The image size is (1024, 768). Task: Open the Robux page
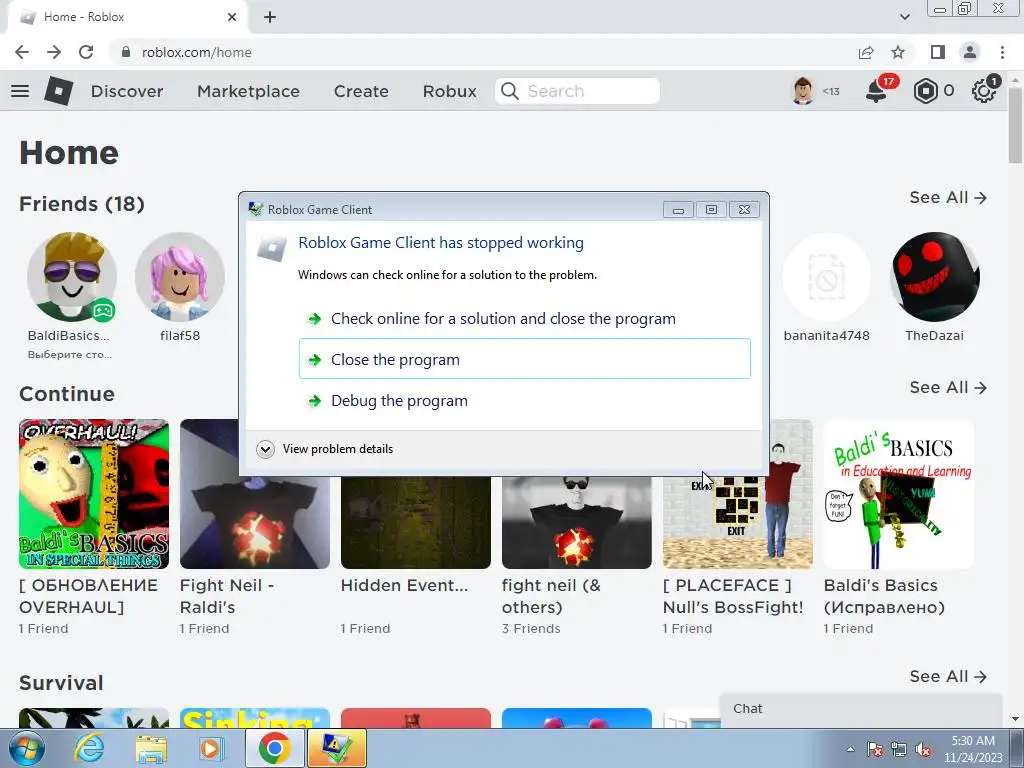[449, 91]
